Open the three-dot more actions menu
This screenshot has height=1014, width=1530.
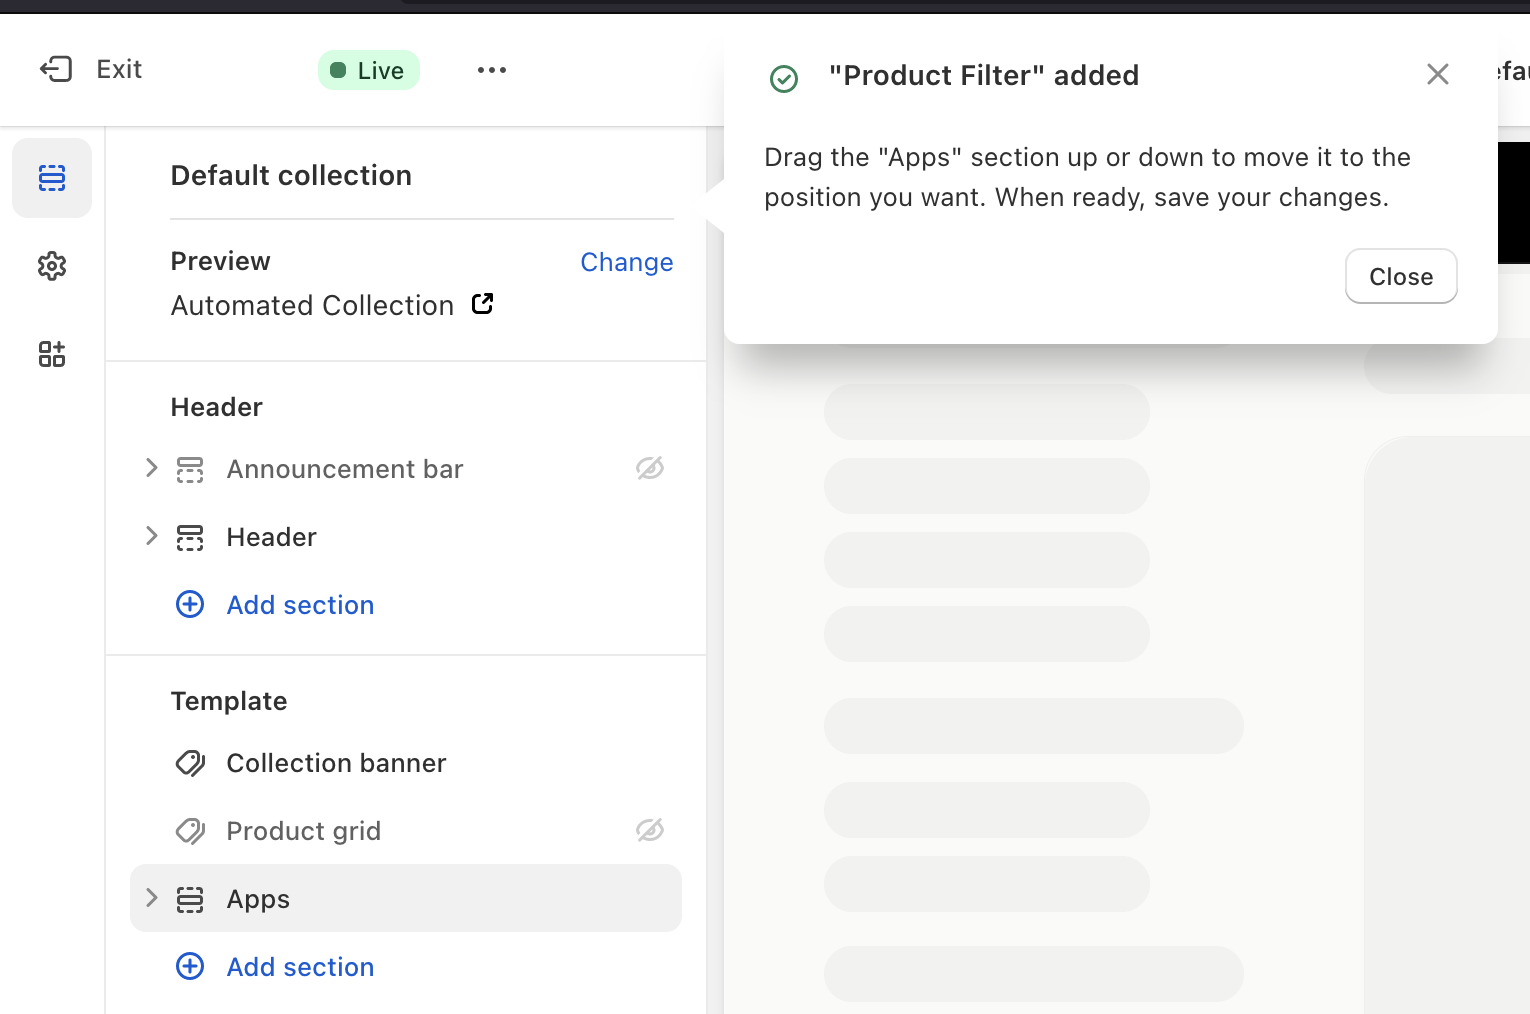click(x=492, y=70)
